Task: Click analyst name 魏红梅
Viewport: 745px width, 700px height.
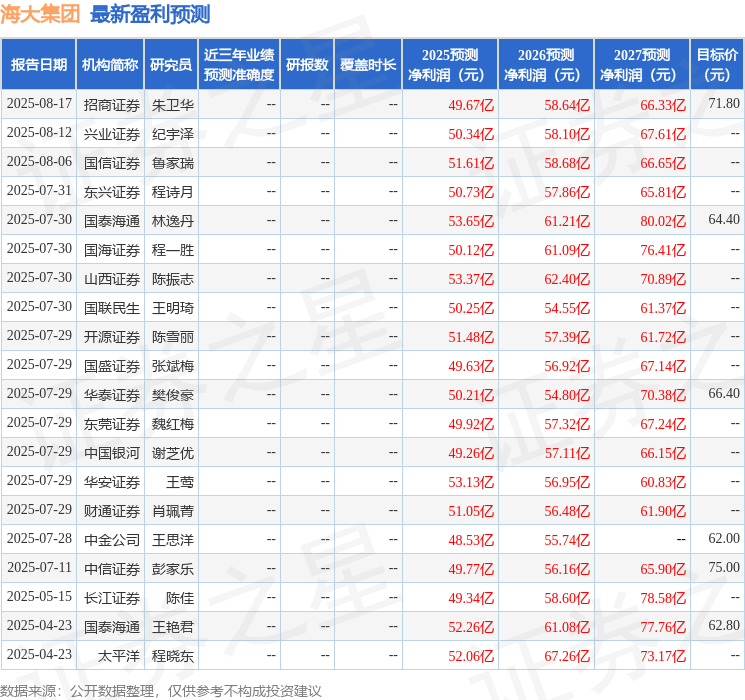Action: (172, 424)
